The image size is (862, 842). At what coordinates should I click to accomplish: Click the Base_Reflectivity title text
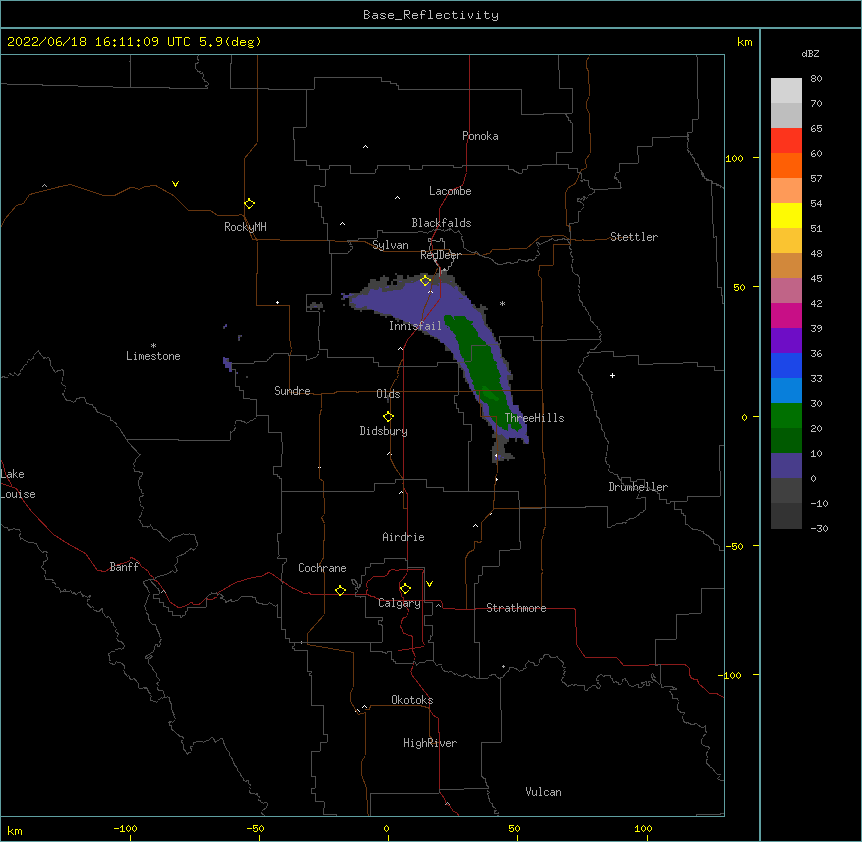(x=431, y=15)
